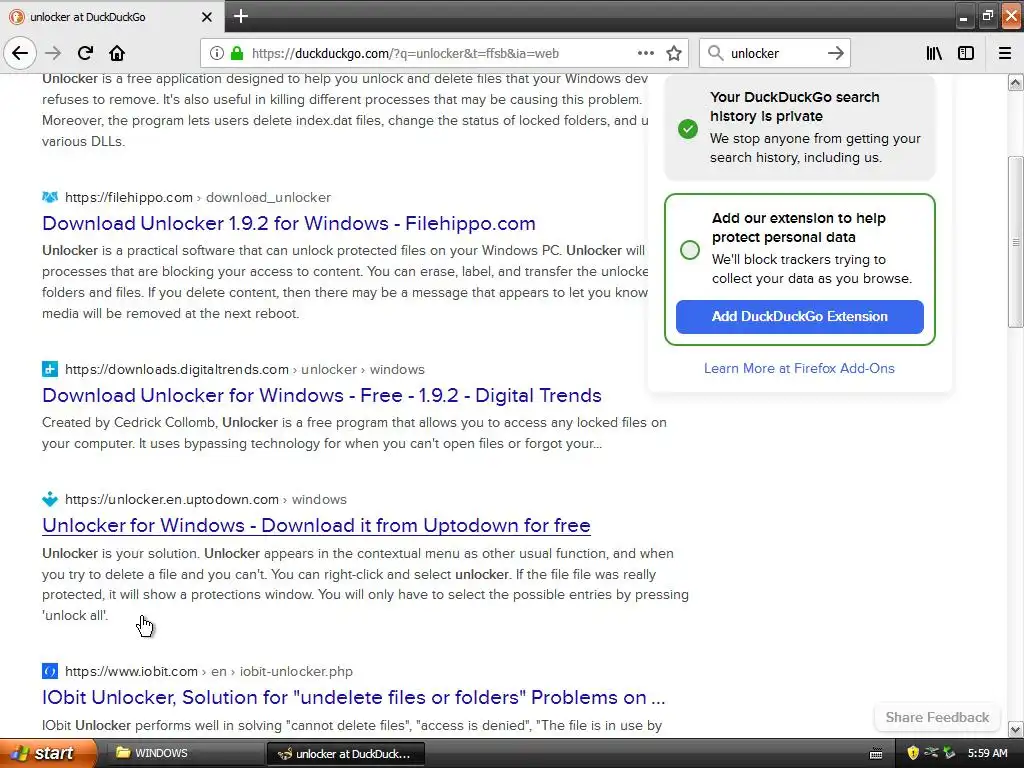The image size is (1024, 768).
Task: Click the vertical scrollbar thumb
Action: click(1015, 242)
